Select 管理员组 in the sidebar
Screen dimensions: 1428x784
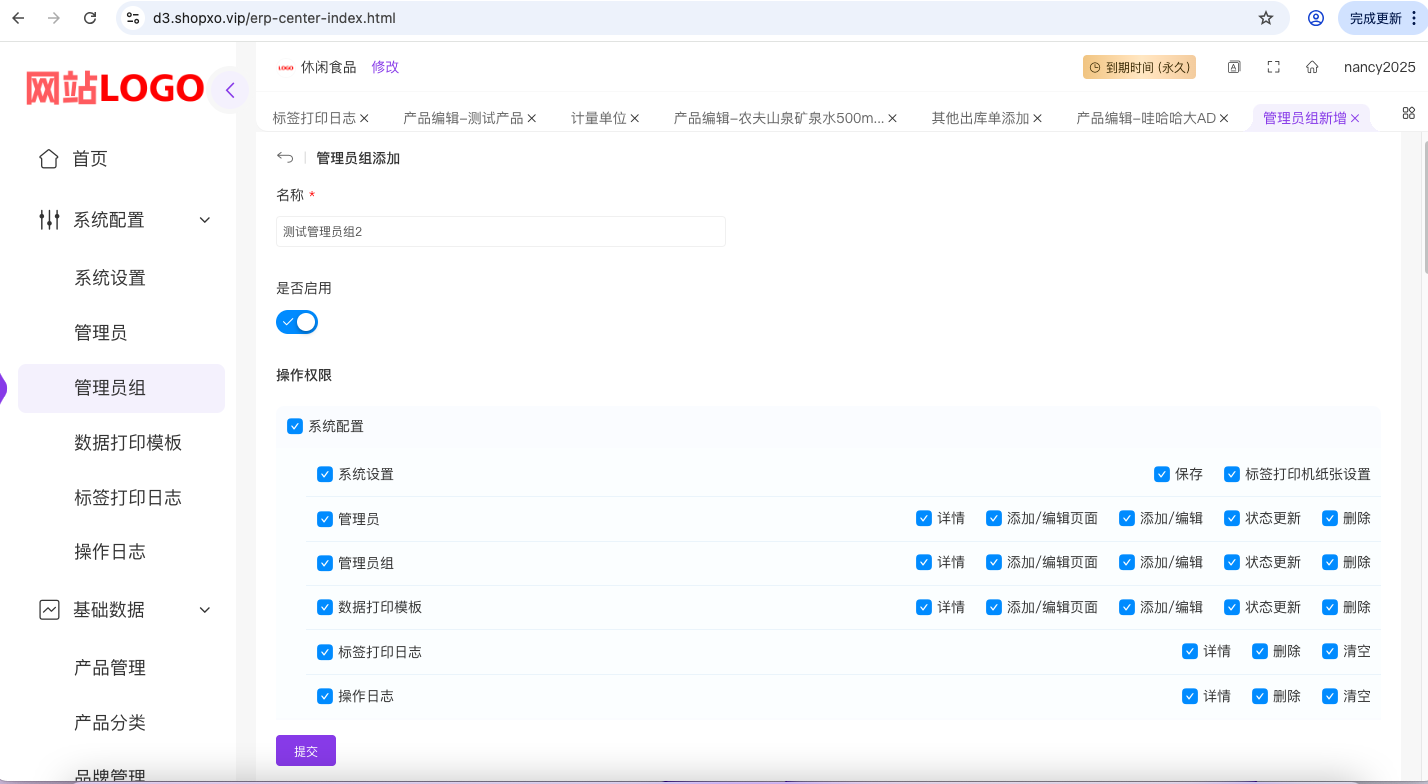pyautogui.click(x=122, y=388)
